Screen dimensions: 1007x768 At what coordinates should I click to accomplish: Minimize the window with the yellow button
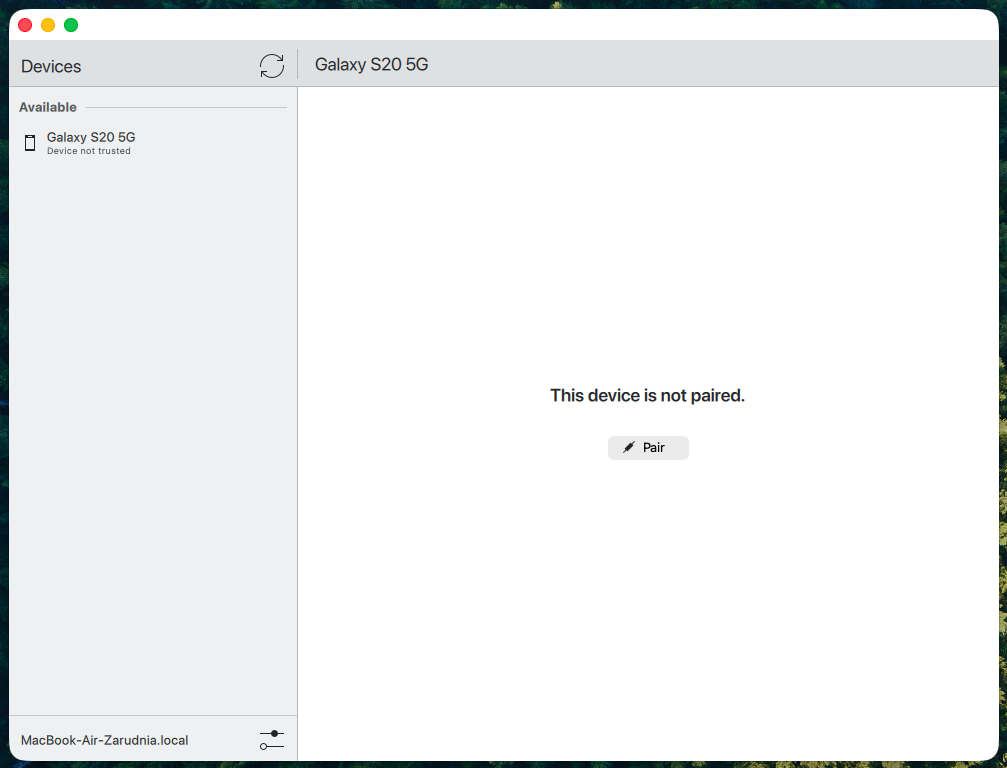click(48, 25)
